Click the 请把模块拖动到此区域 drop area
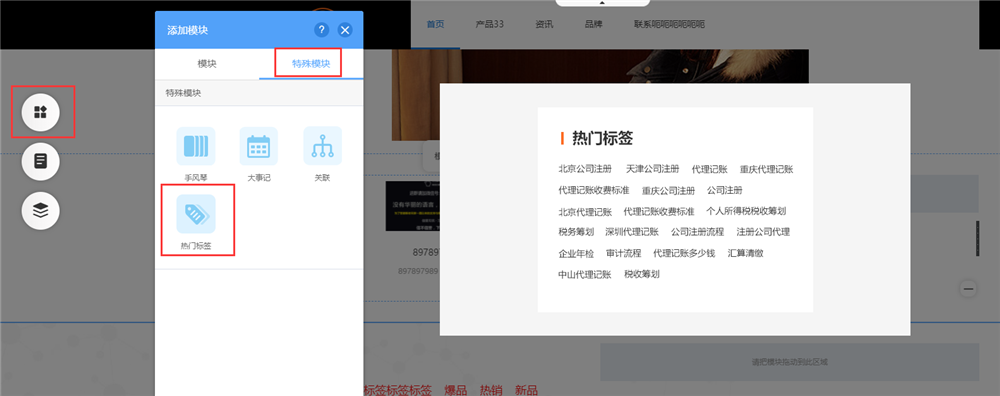Viewport: 1000px width, 396px height. (790, 362)
